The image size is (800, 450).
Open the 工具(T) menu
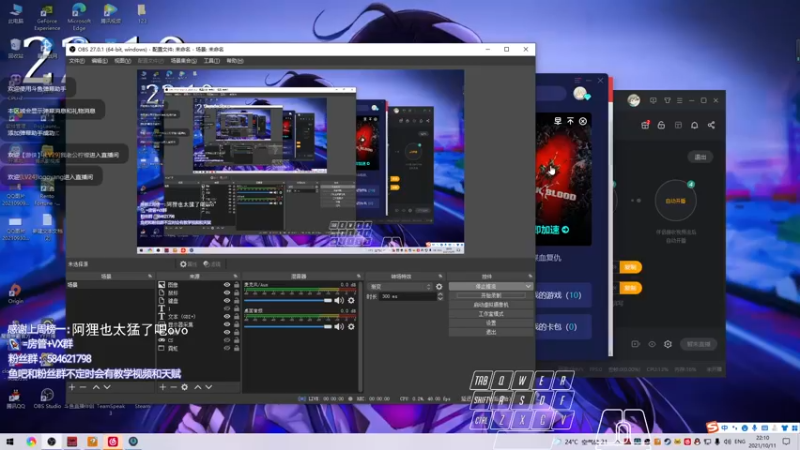[212, 61]
